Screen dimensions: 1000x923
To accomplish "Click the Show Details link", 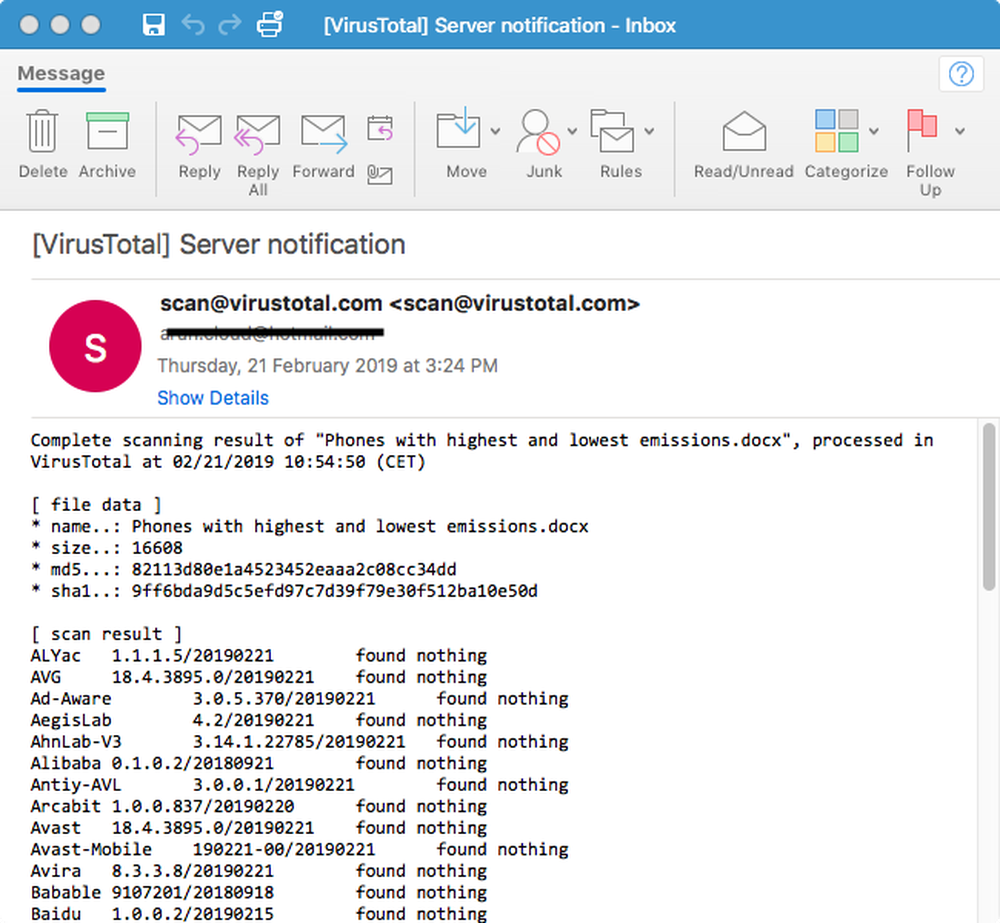I will coord(213,398).
